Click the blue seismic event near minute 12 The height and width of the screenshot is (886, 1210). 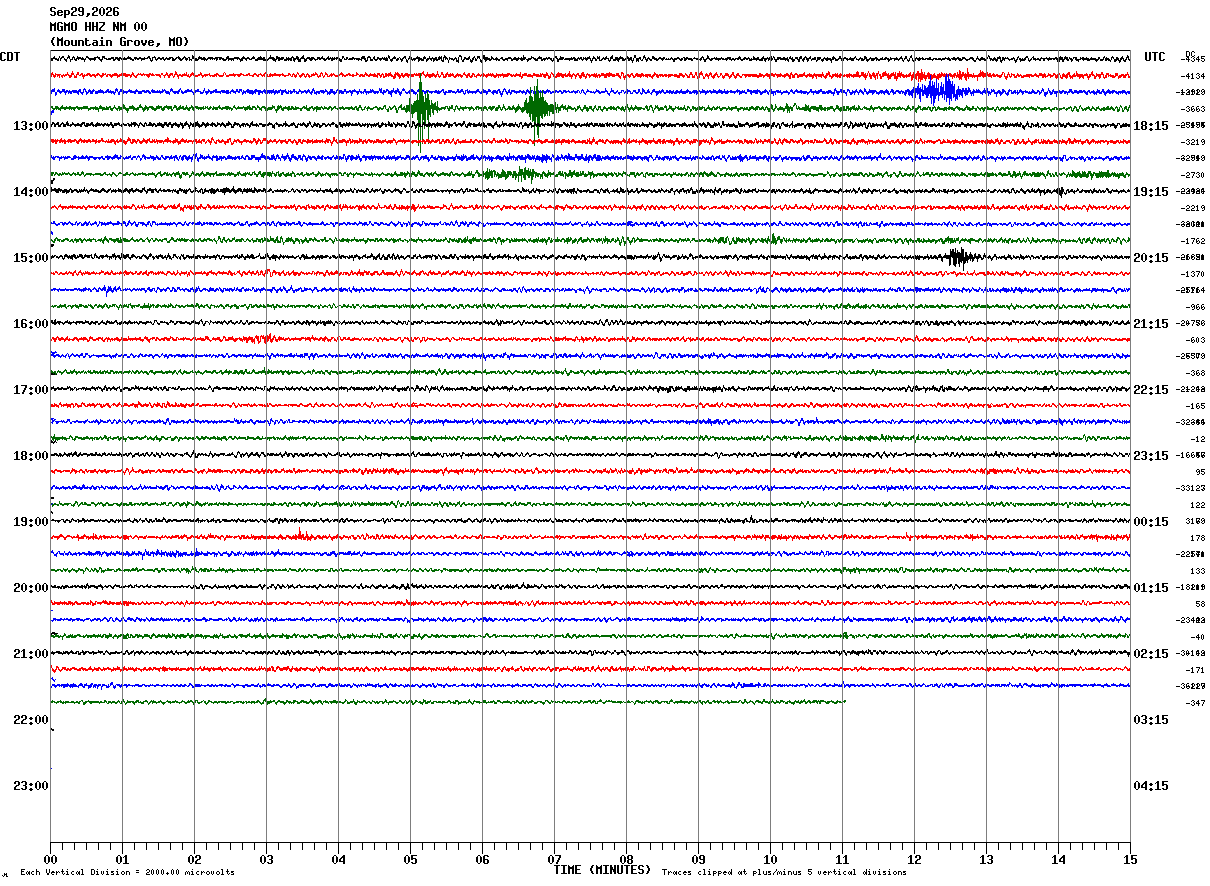938,91
